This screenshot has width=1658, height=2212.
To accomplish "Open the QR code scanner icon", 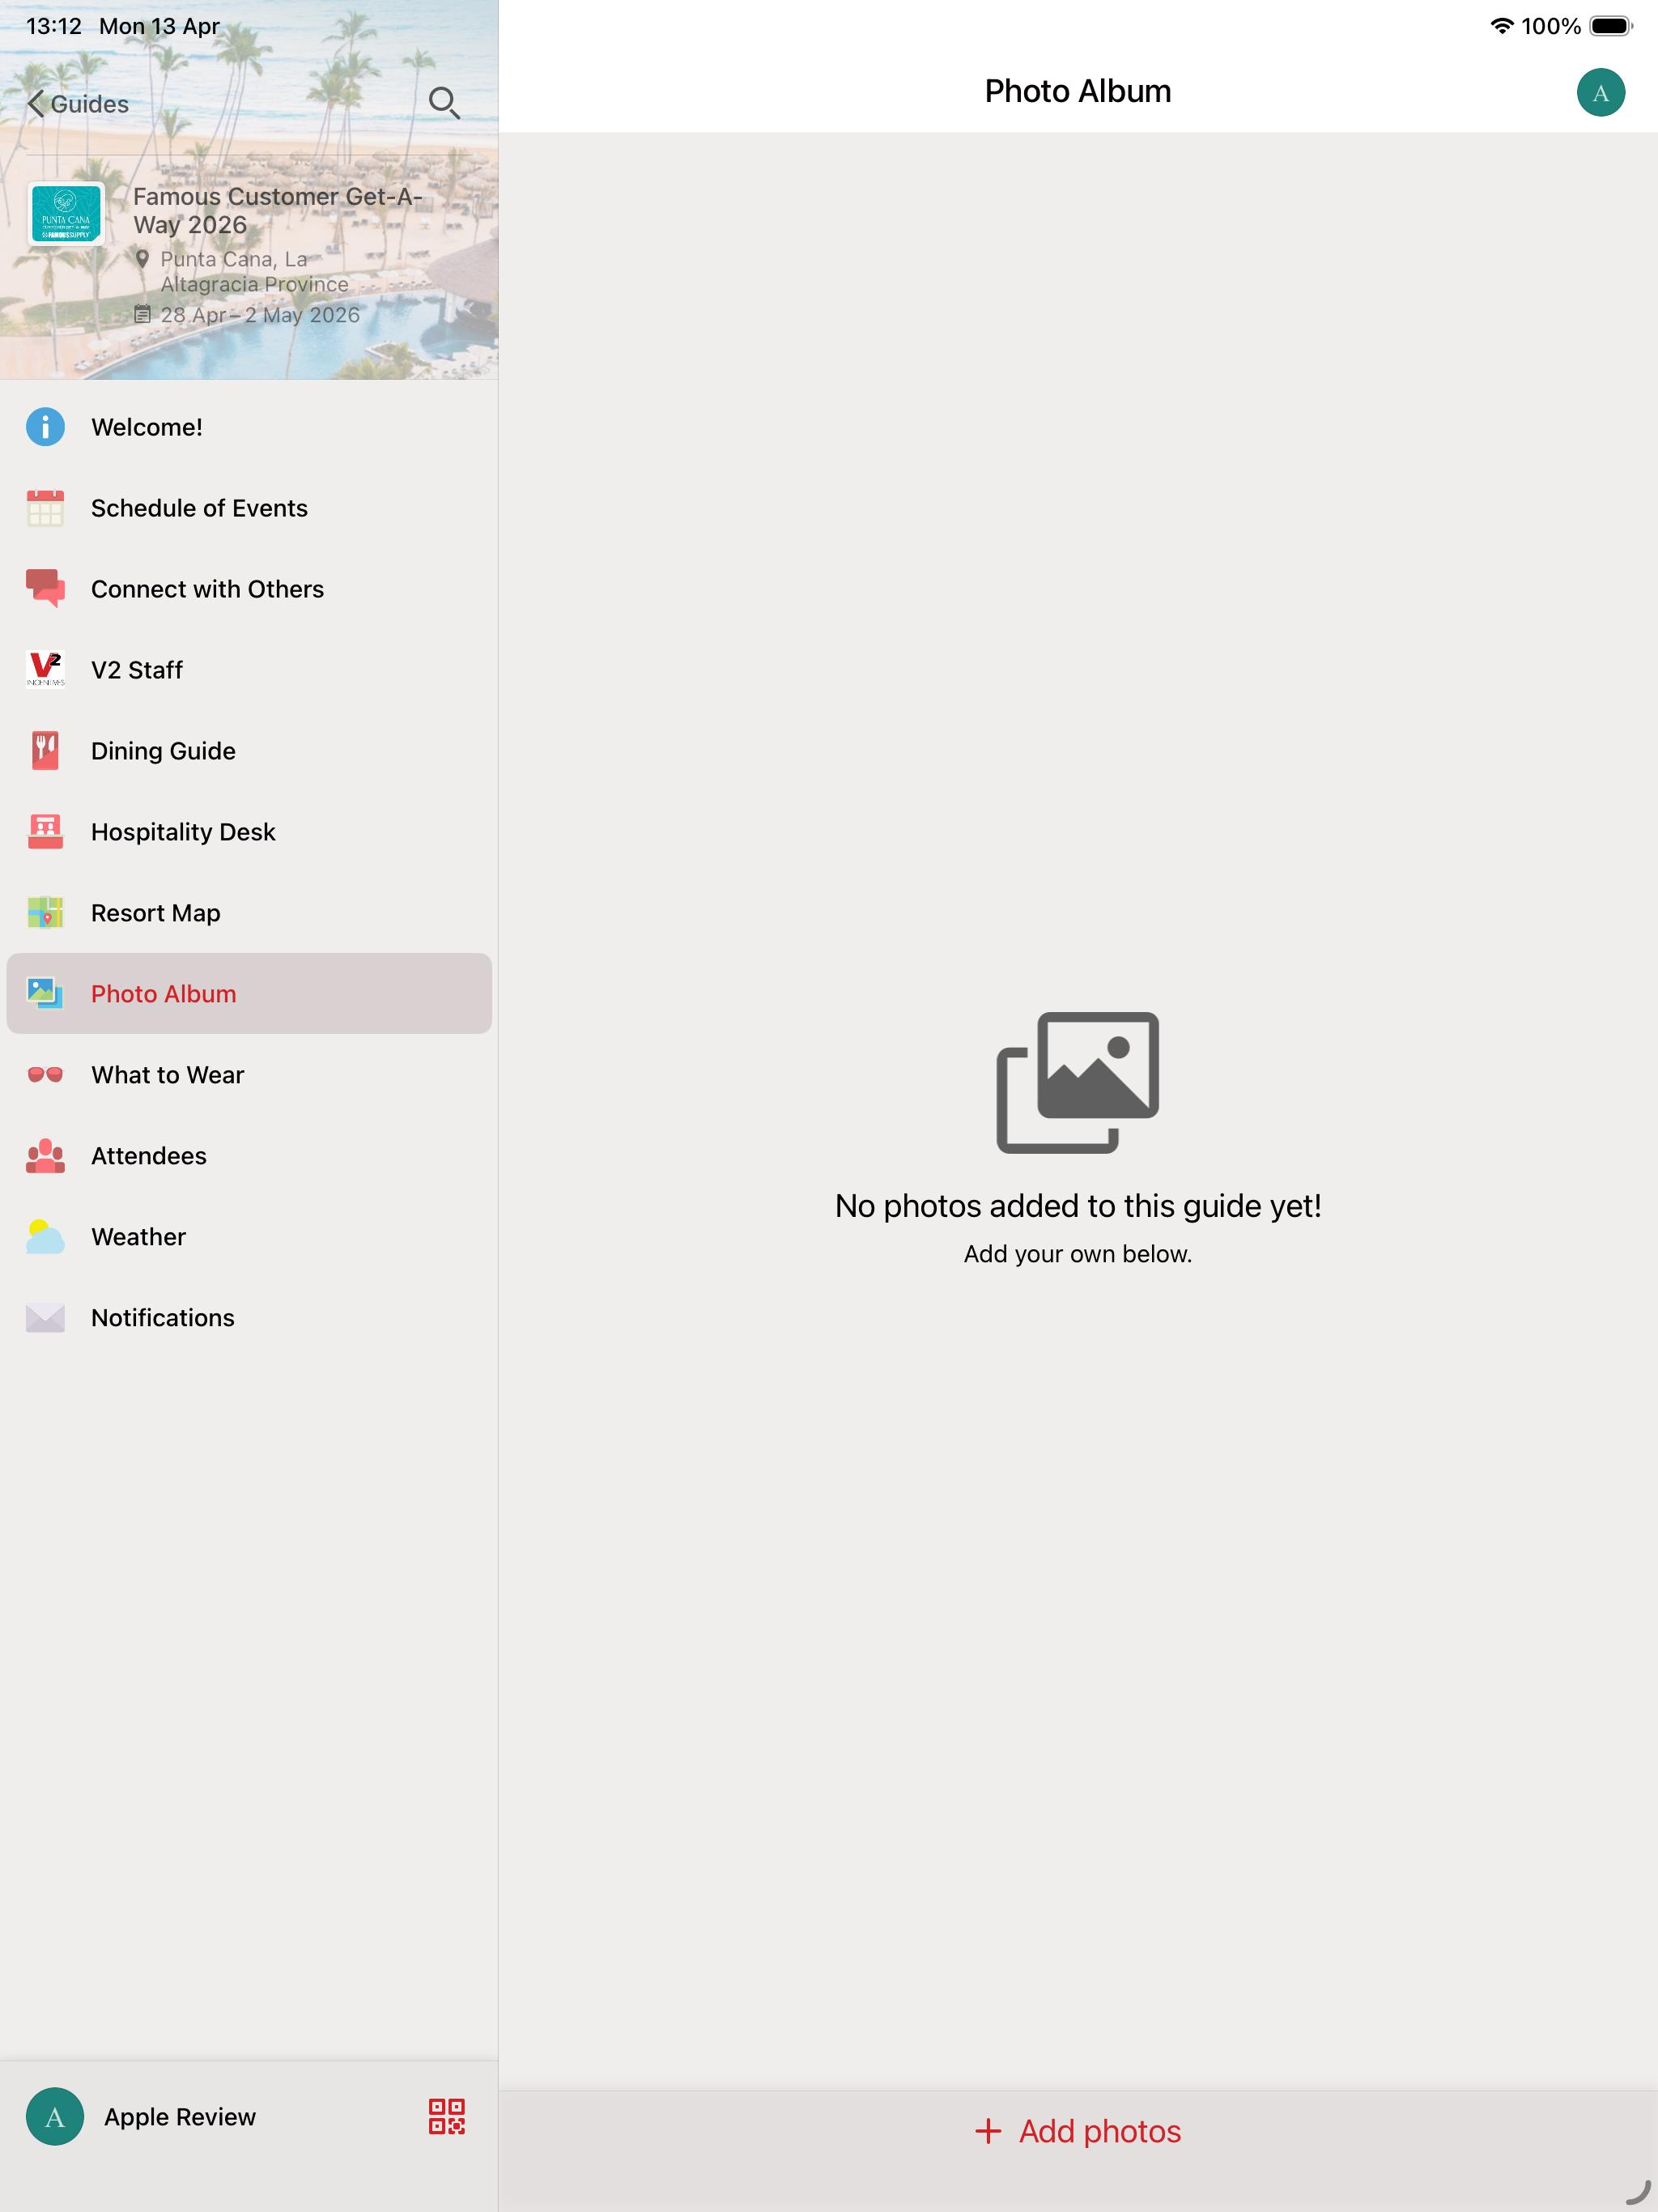I will 447,2117.
